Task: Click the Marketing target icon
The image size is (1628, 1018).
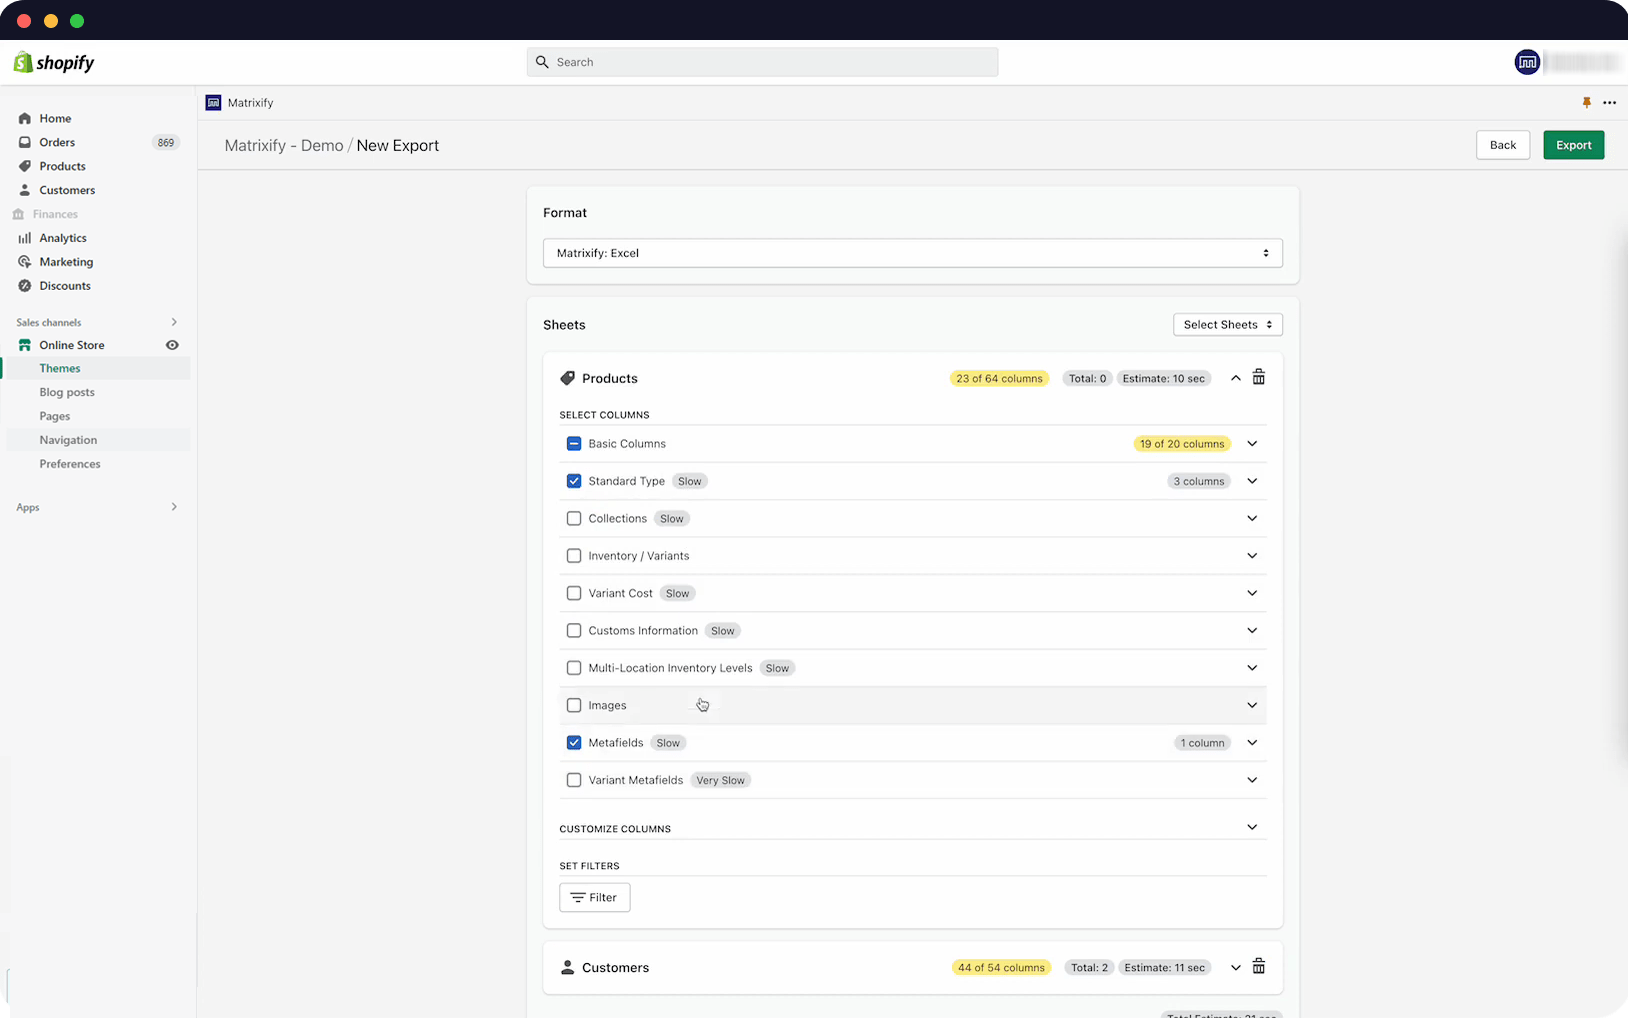Action: (25, 262)
